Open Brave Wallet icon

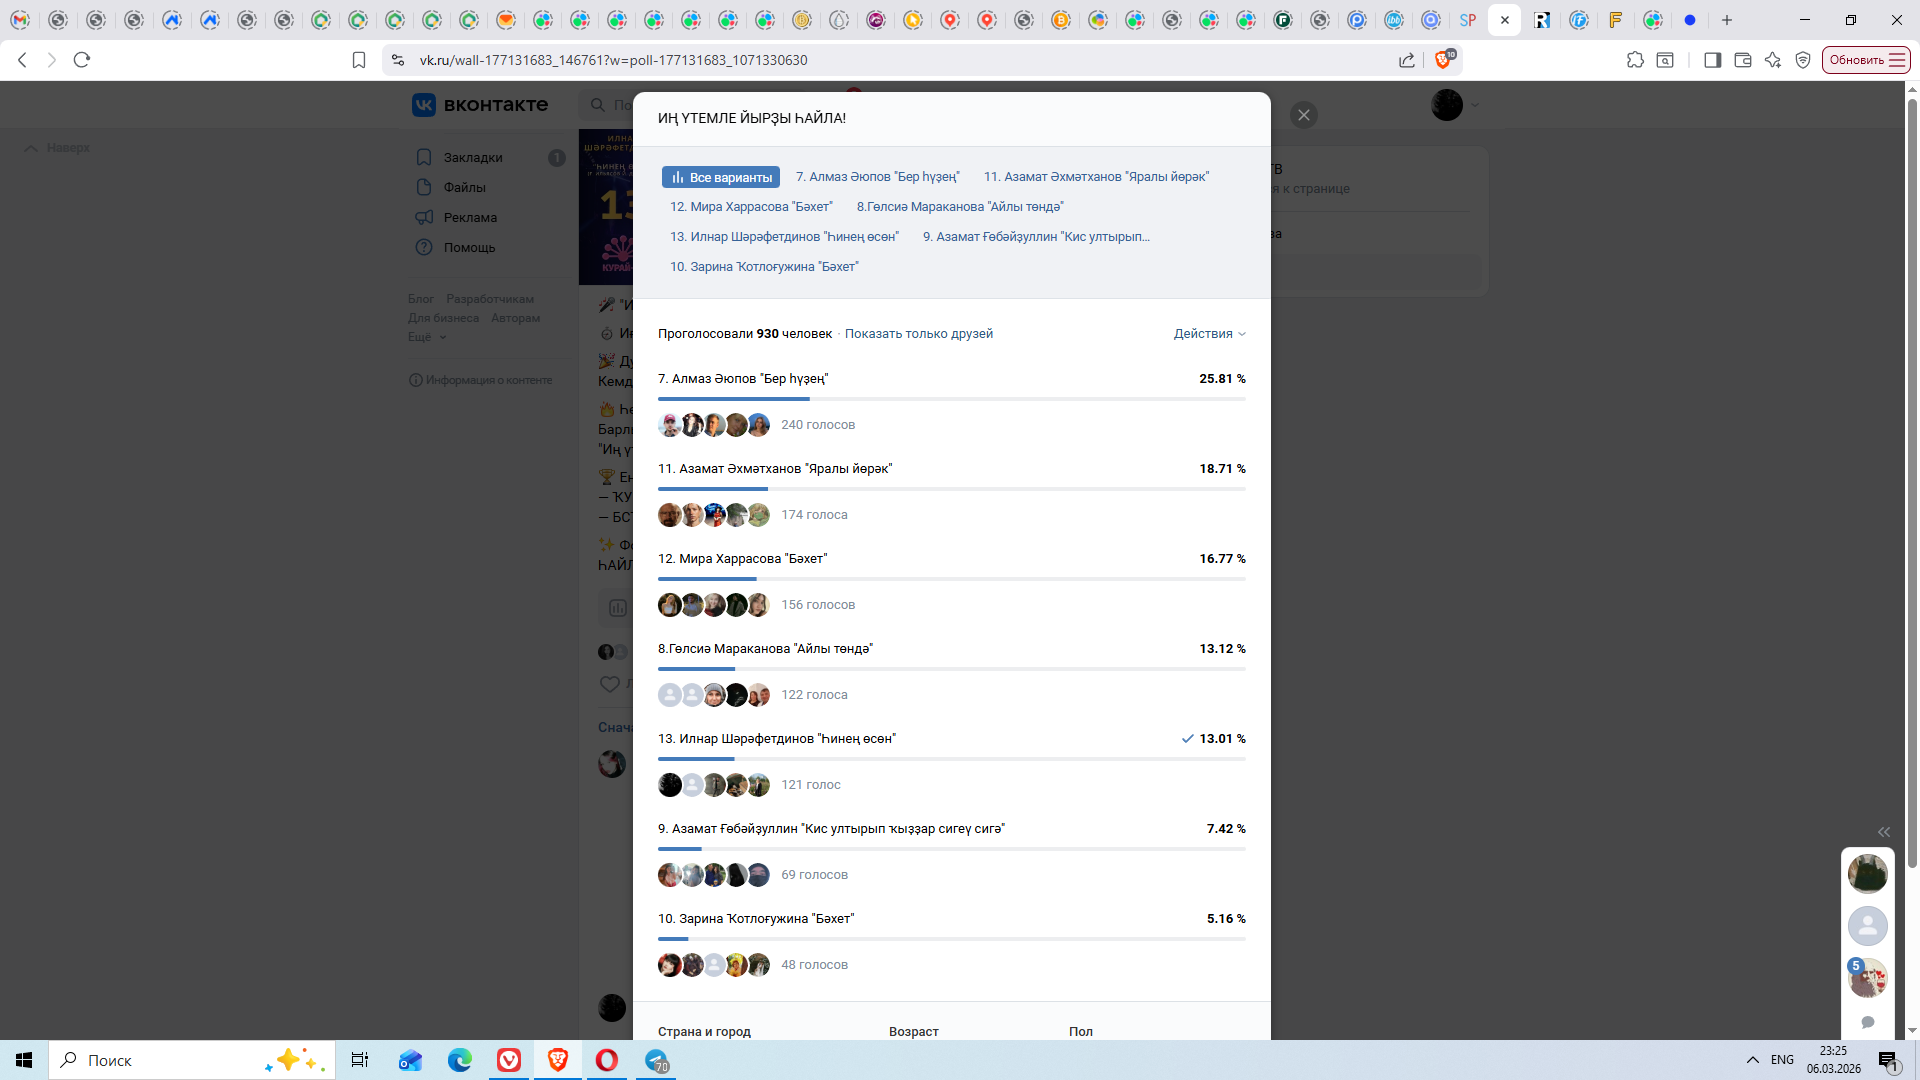[x=1742, y=60]
